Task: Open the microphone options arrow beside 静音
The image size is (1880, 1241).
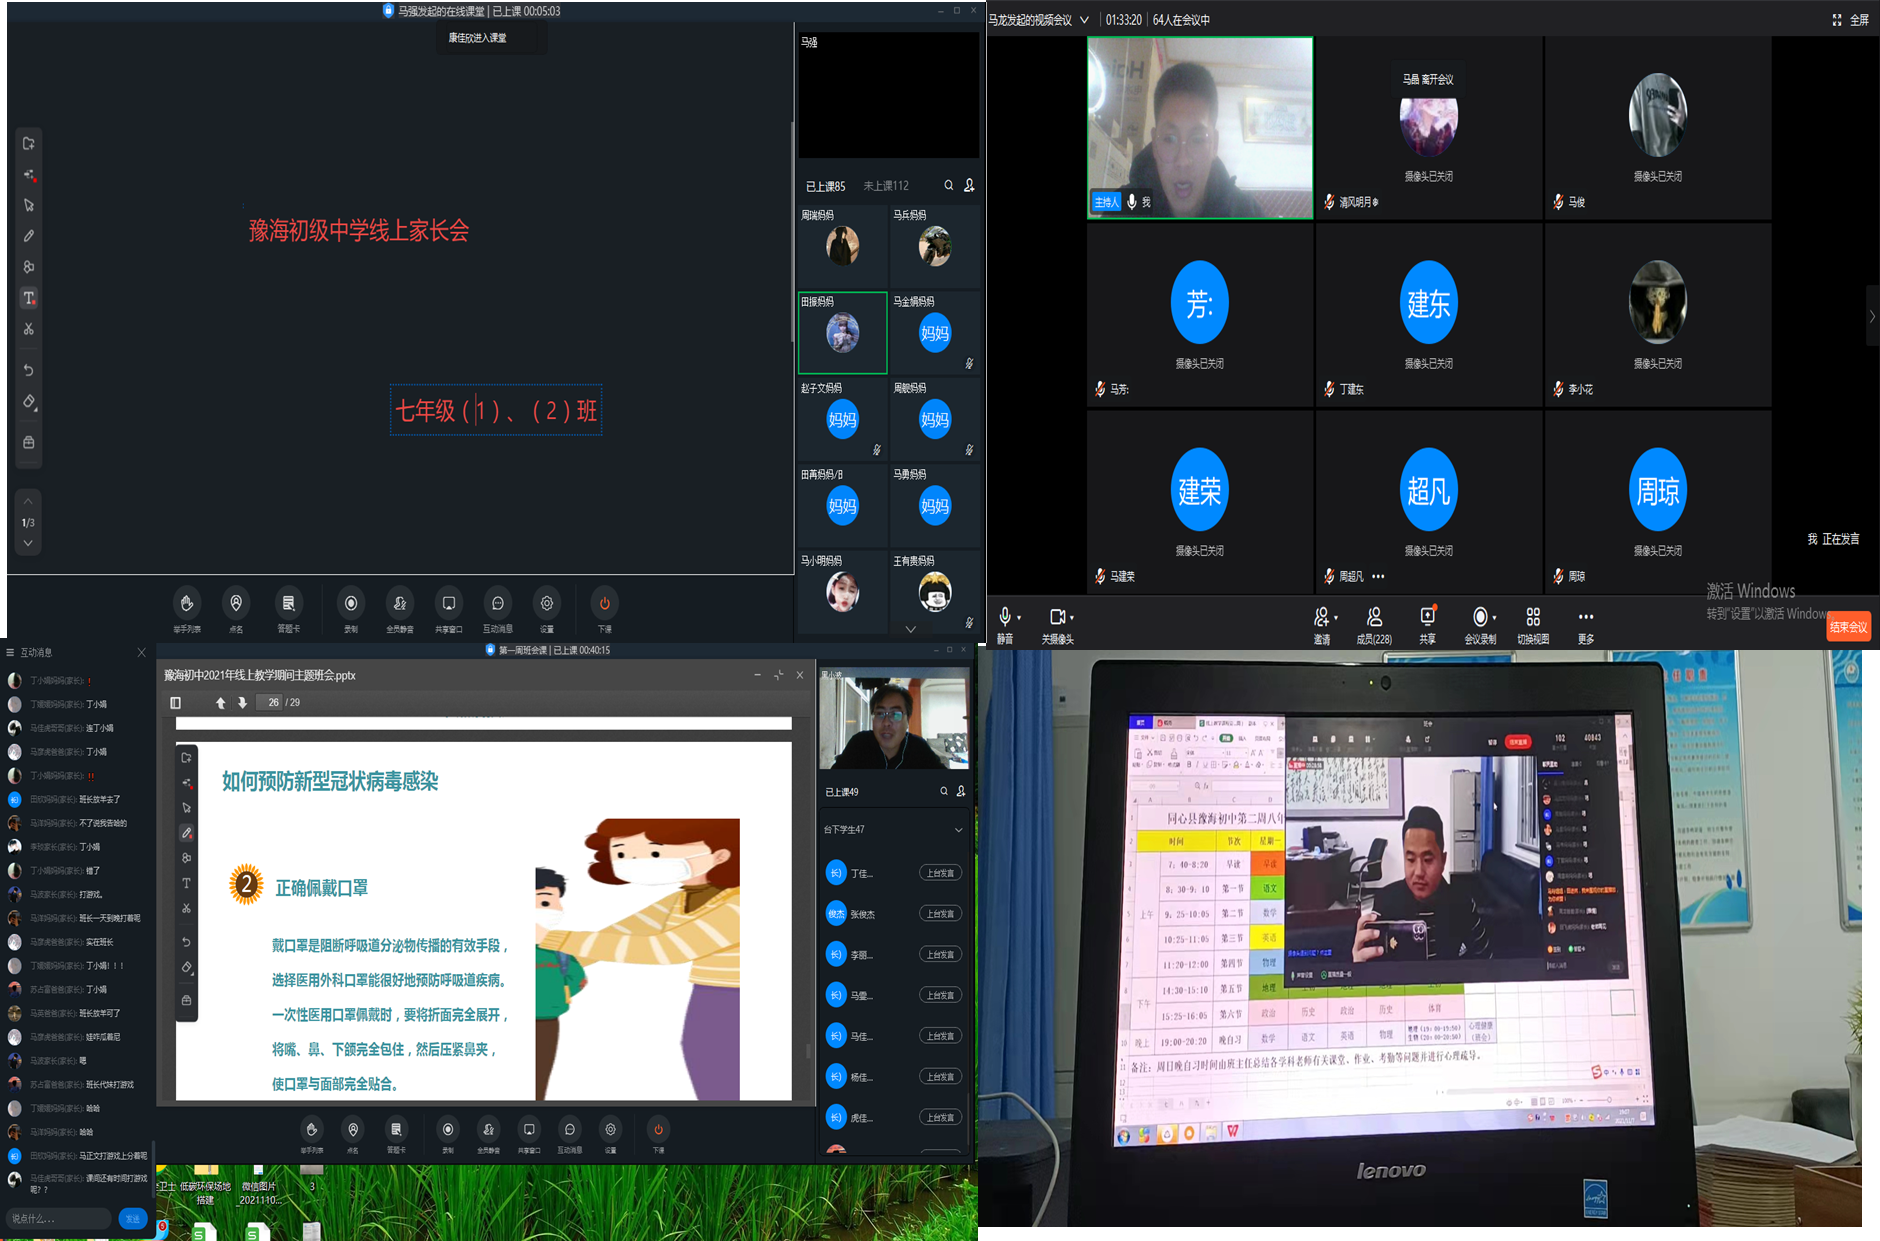Action: point(1019,618)
